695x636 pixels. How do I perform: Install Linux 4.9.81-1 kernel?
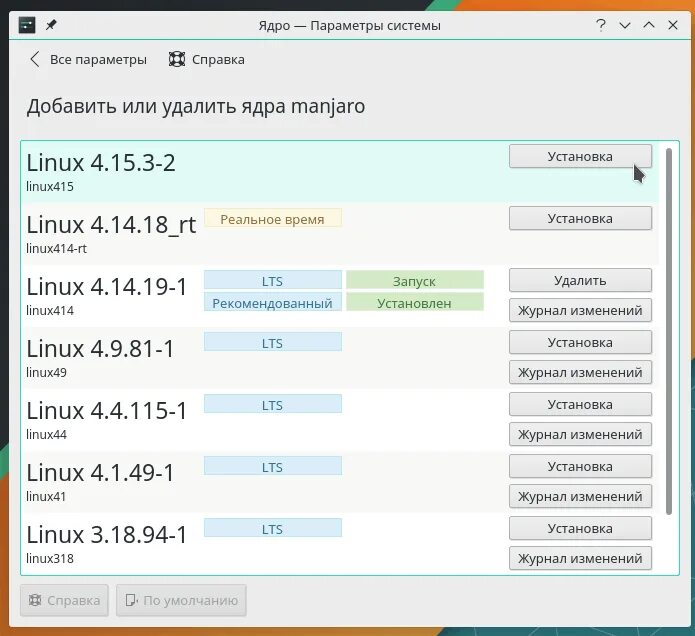click(x=580, y=343)
